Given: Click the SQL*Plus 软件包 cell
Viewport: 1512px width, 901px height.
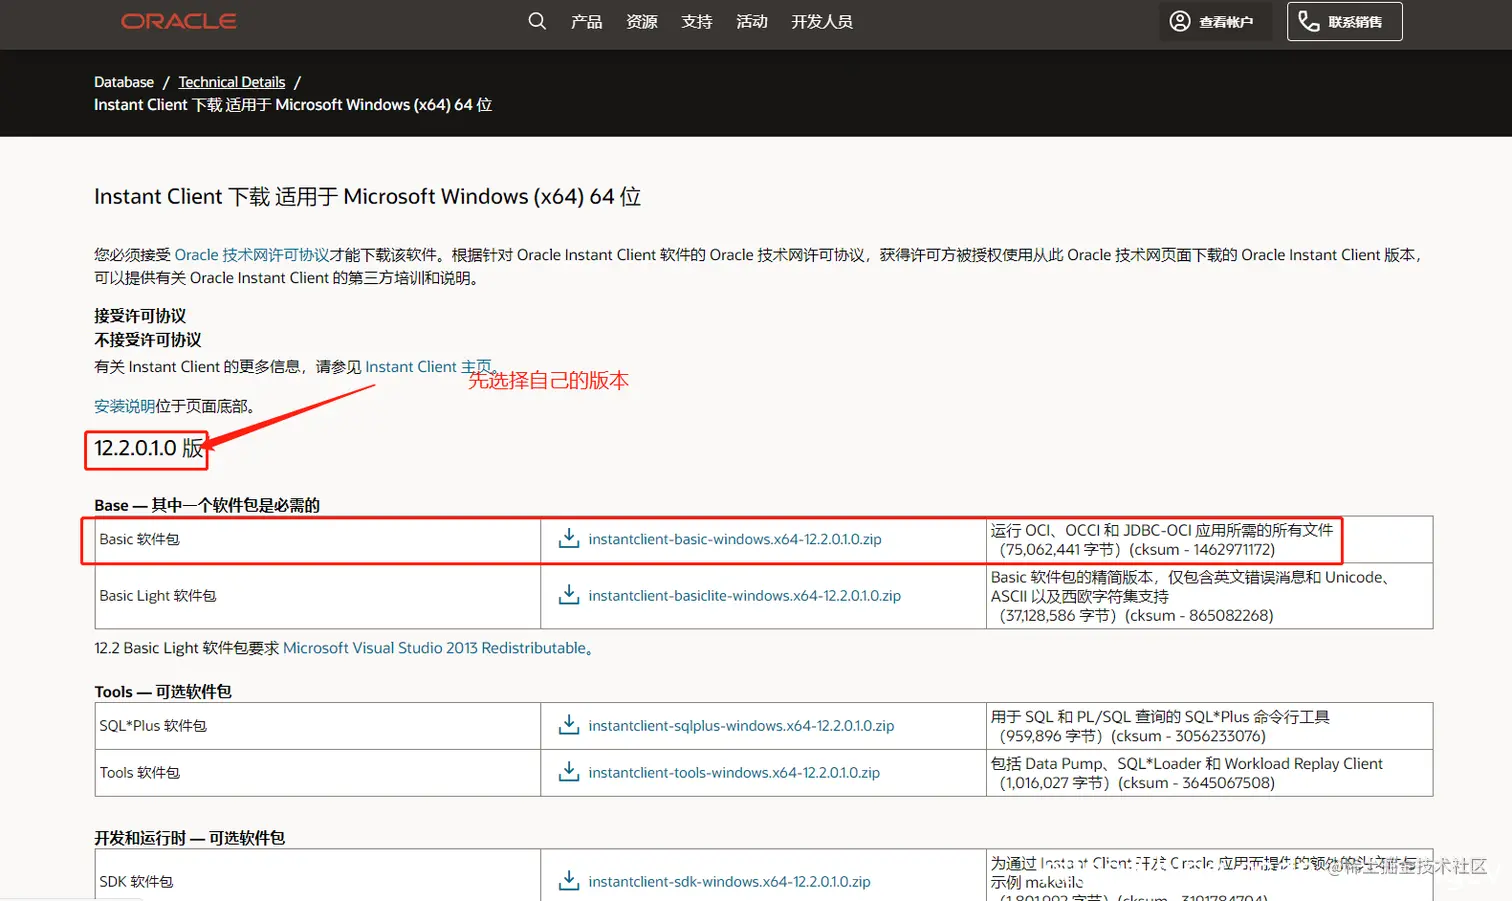Looking at the screenshot, I should [x=318, y=726].
